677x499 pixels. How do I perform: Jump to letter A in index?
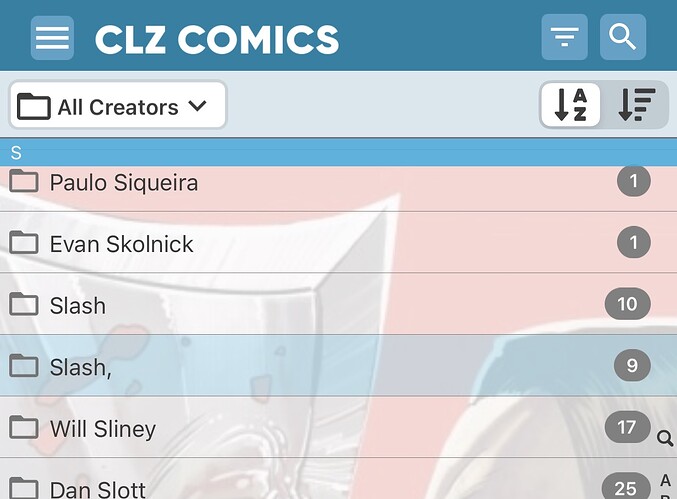(665, 481)
